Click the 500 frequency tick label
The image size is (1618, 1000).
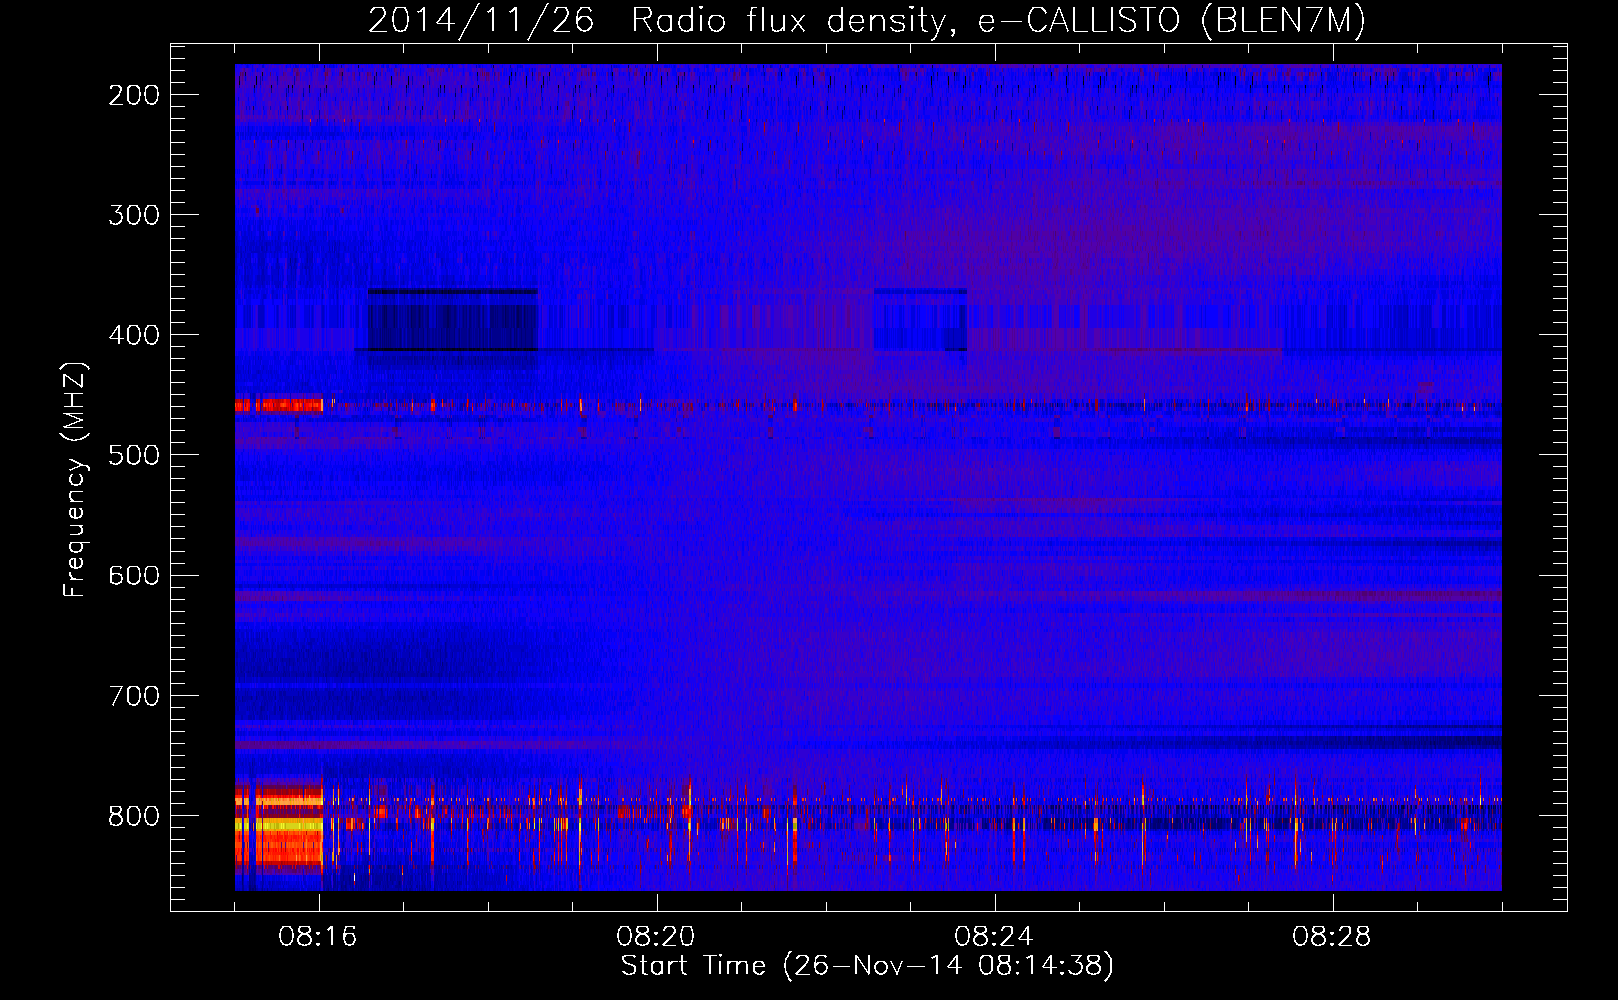coord(134,455)
